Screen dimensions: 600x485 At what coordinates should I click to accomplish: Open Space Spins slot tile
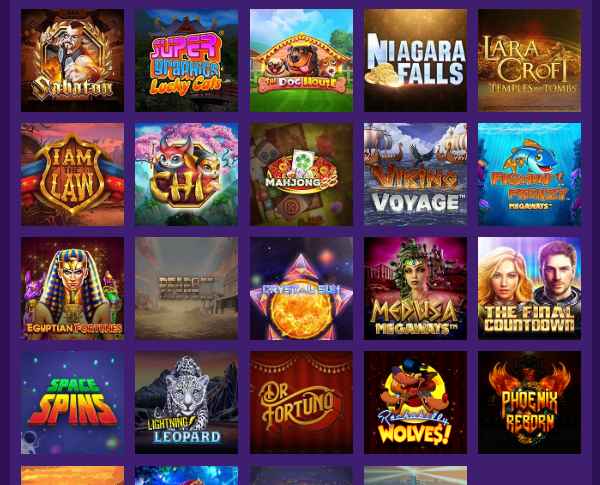pyautogui.click(x=72, y=403)
